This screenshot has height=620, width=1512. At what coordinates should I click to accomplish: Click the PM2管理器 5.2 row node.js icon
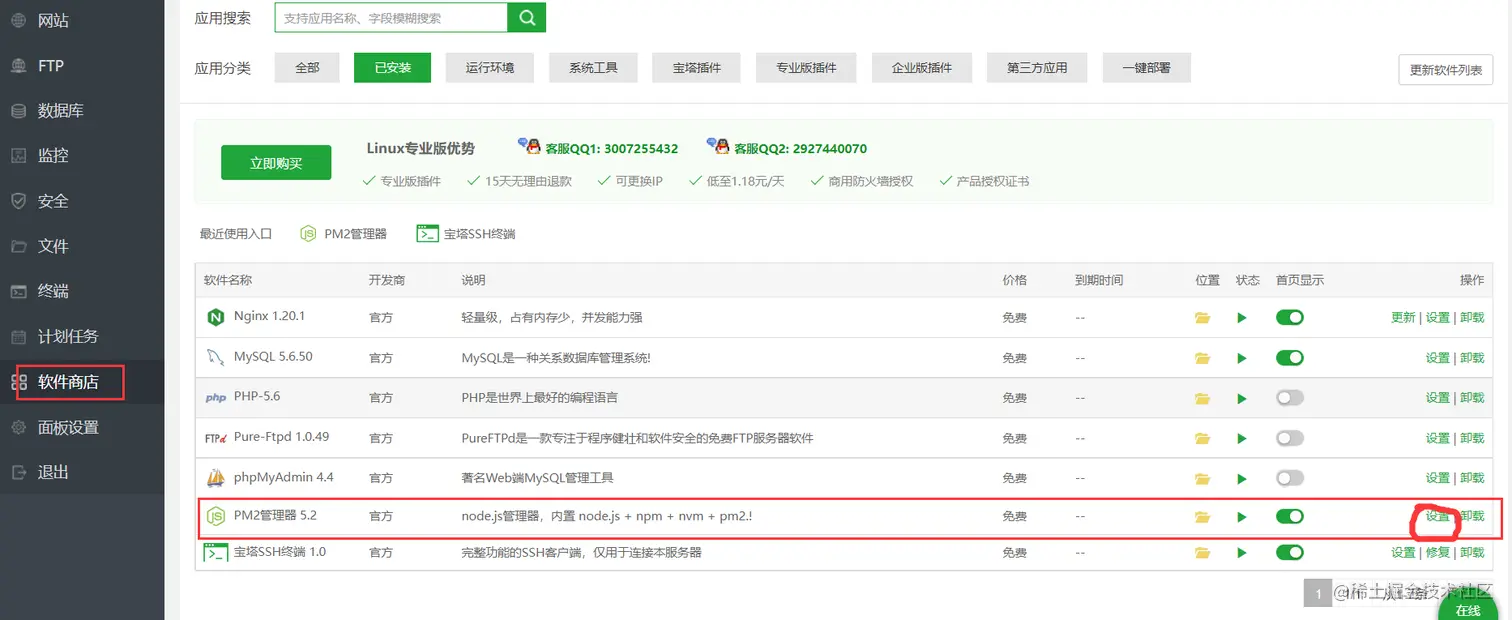[215, 516]
